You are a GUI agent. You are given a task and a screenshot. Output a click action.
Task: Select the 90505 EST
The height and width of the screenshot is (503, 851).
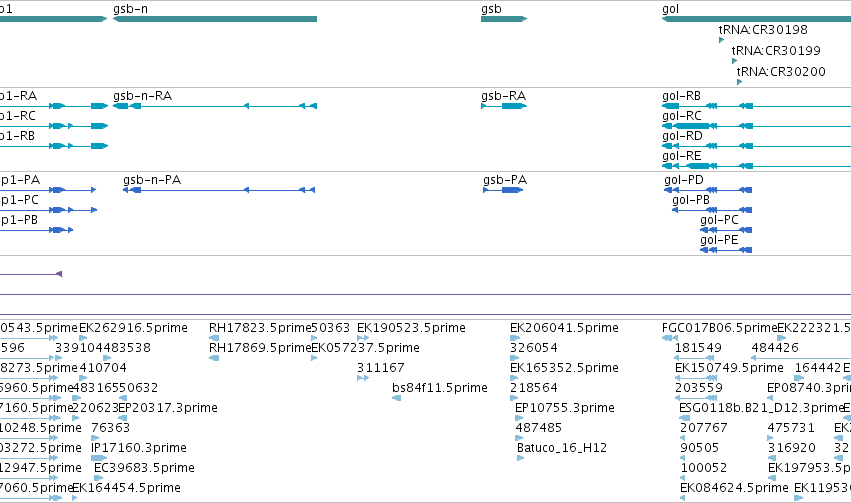point(699,448)
